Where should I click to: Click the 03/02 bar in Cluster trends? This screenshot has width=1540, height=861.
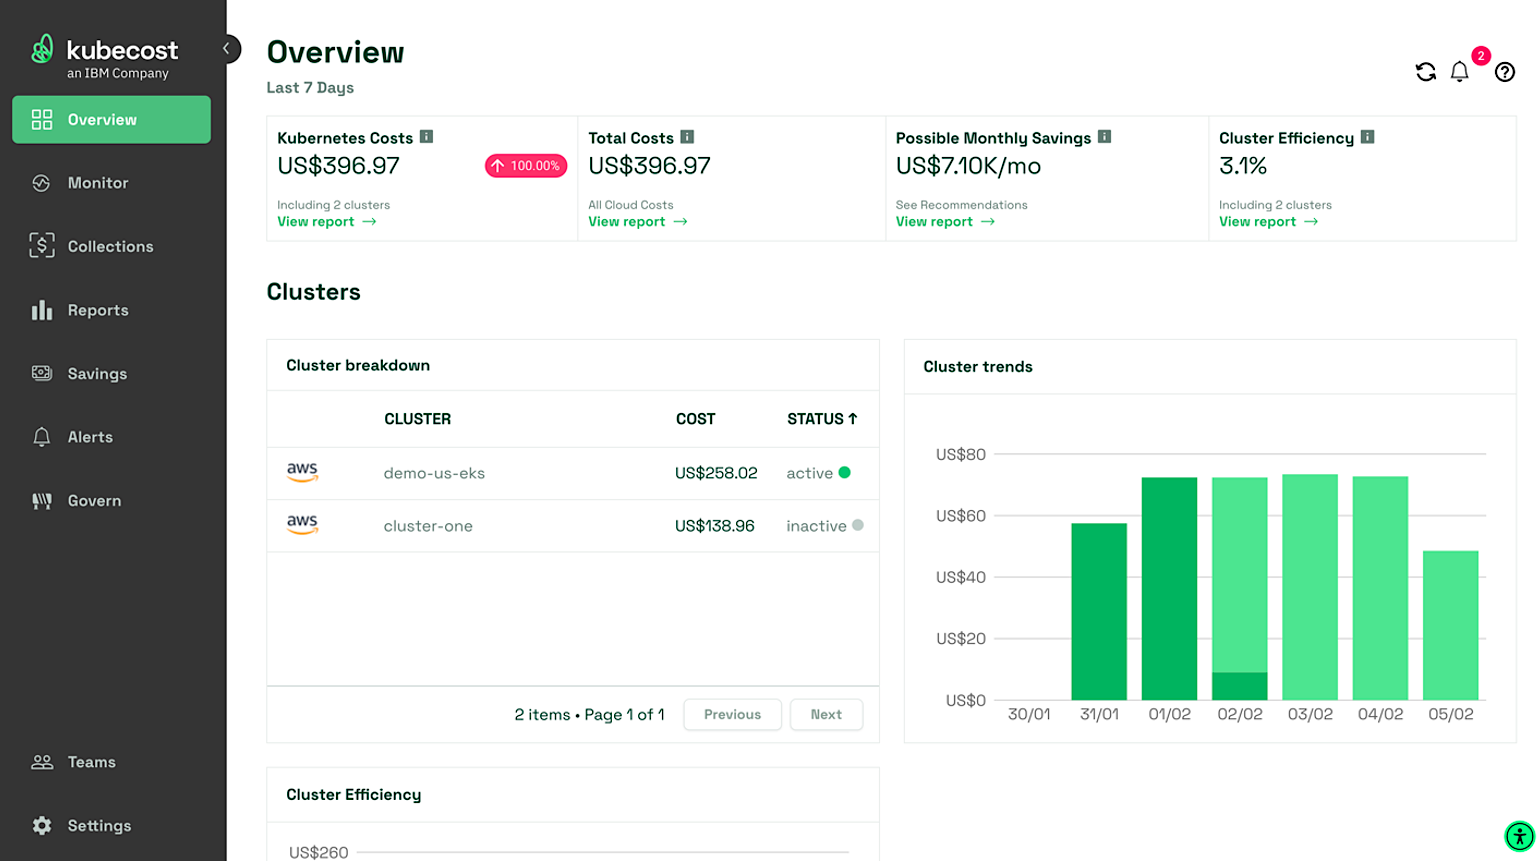[x=1310, y=585]
